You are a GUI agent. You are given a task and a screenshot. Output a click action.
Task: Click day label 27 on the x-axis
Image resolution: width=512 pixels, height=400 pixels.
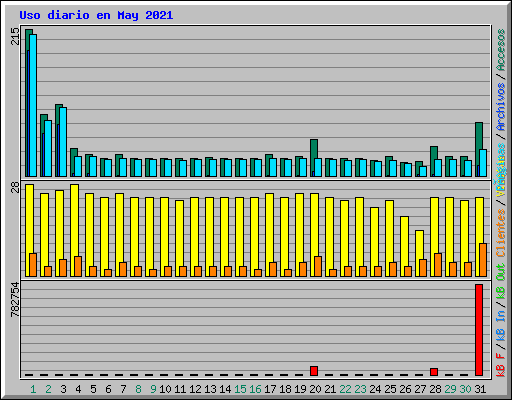click(x=420, y=389)
